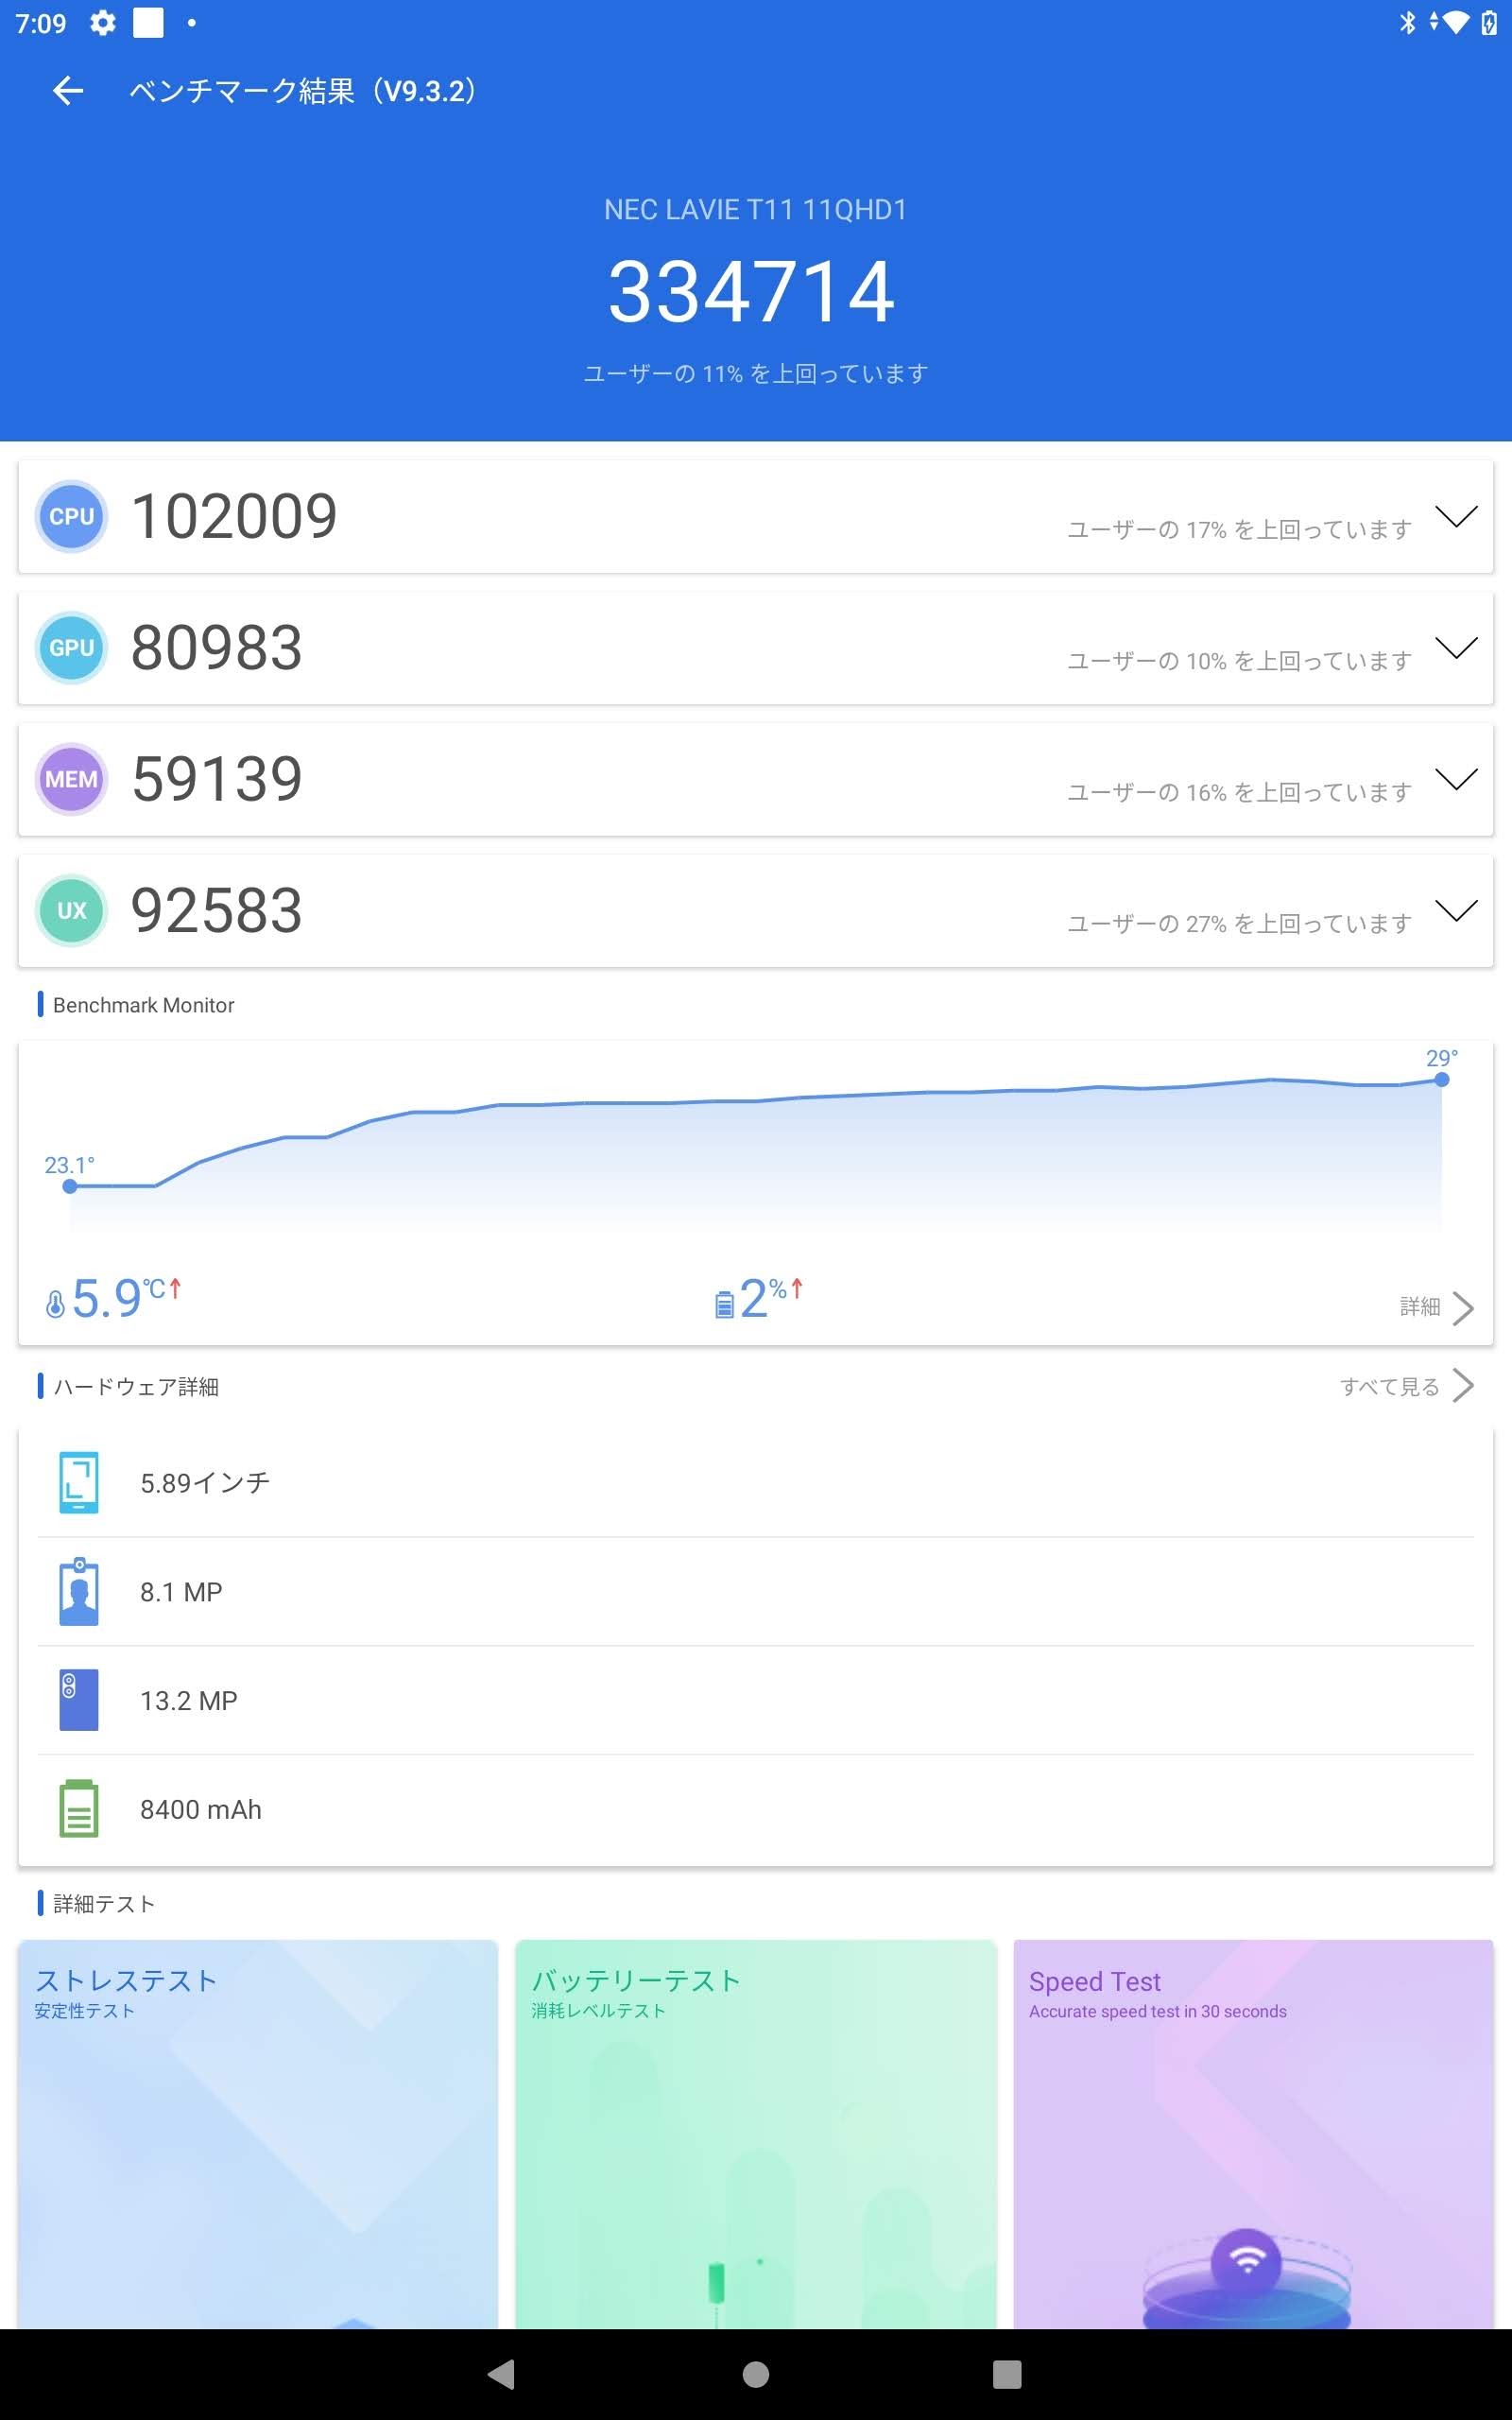Tap the 詳細テスト section heading

click(104, 1903)
